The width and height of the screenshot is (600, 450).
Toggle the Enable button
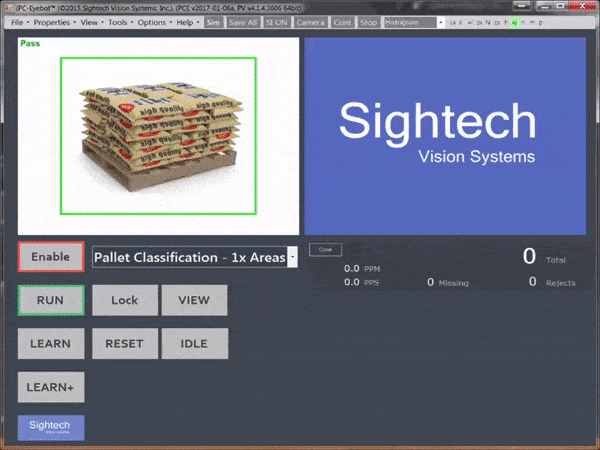point(50,257)
